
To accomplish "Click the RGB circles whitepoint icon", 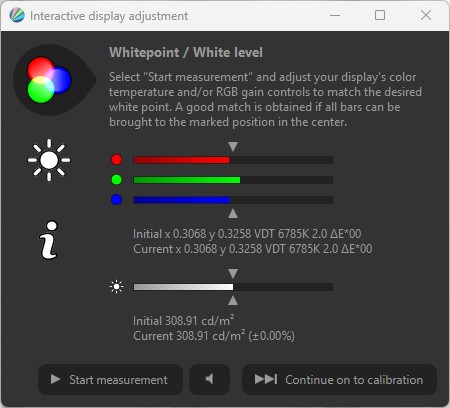I will 49,80.
